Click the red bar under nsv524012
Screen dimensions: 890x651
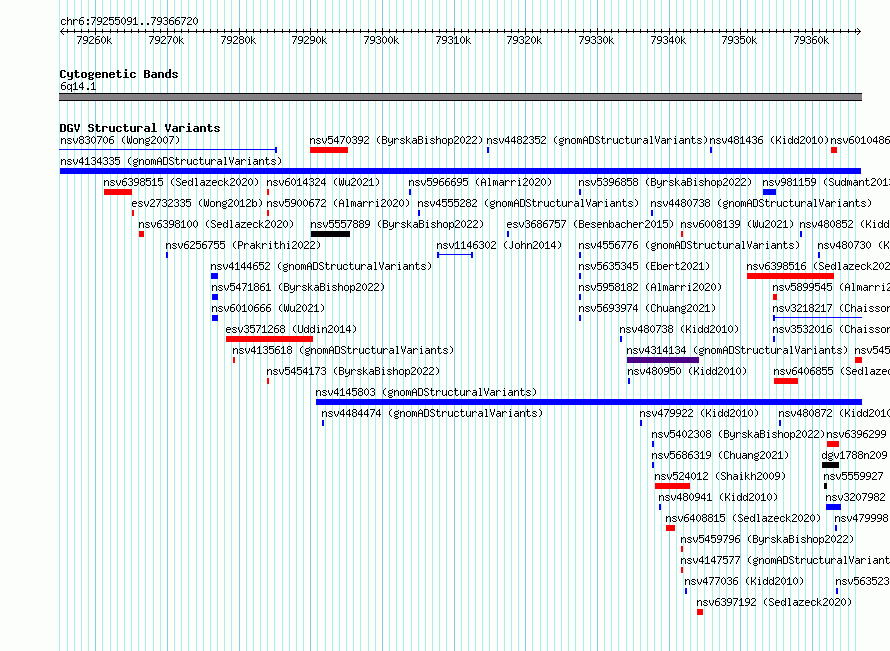click(672, 486)
